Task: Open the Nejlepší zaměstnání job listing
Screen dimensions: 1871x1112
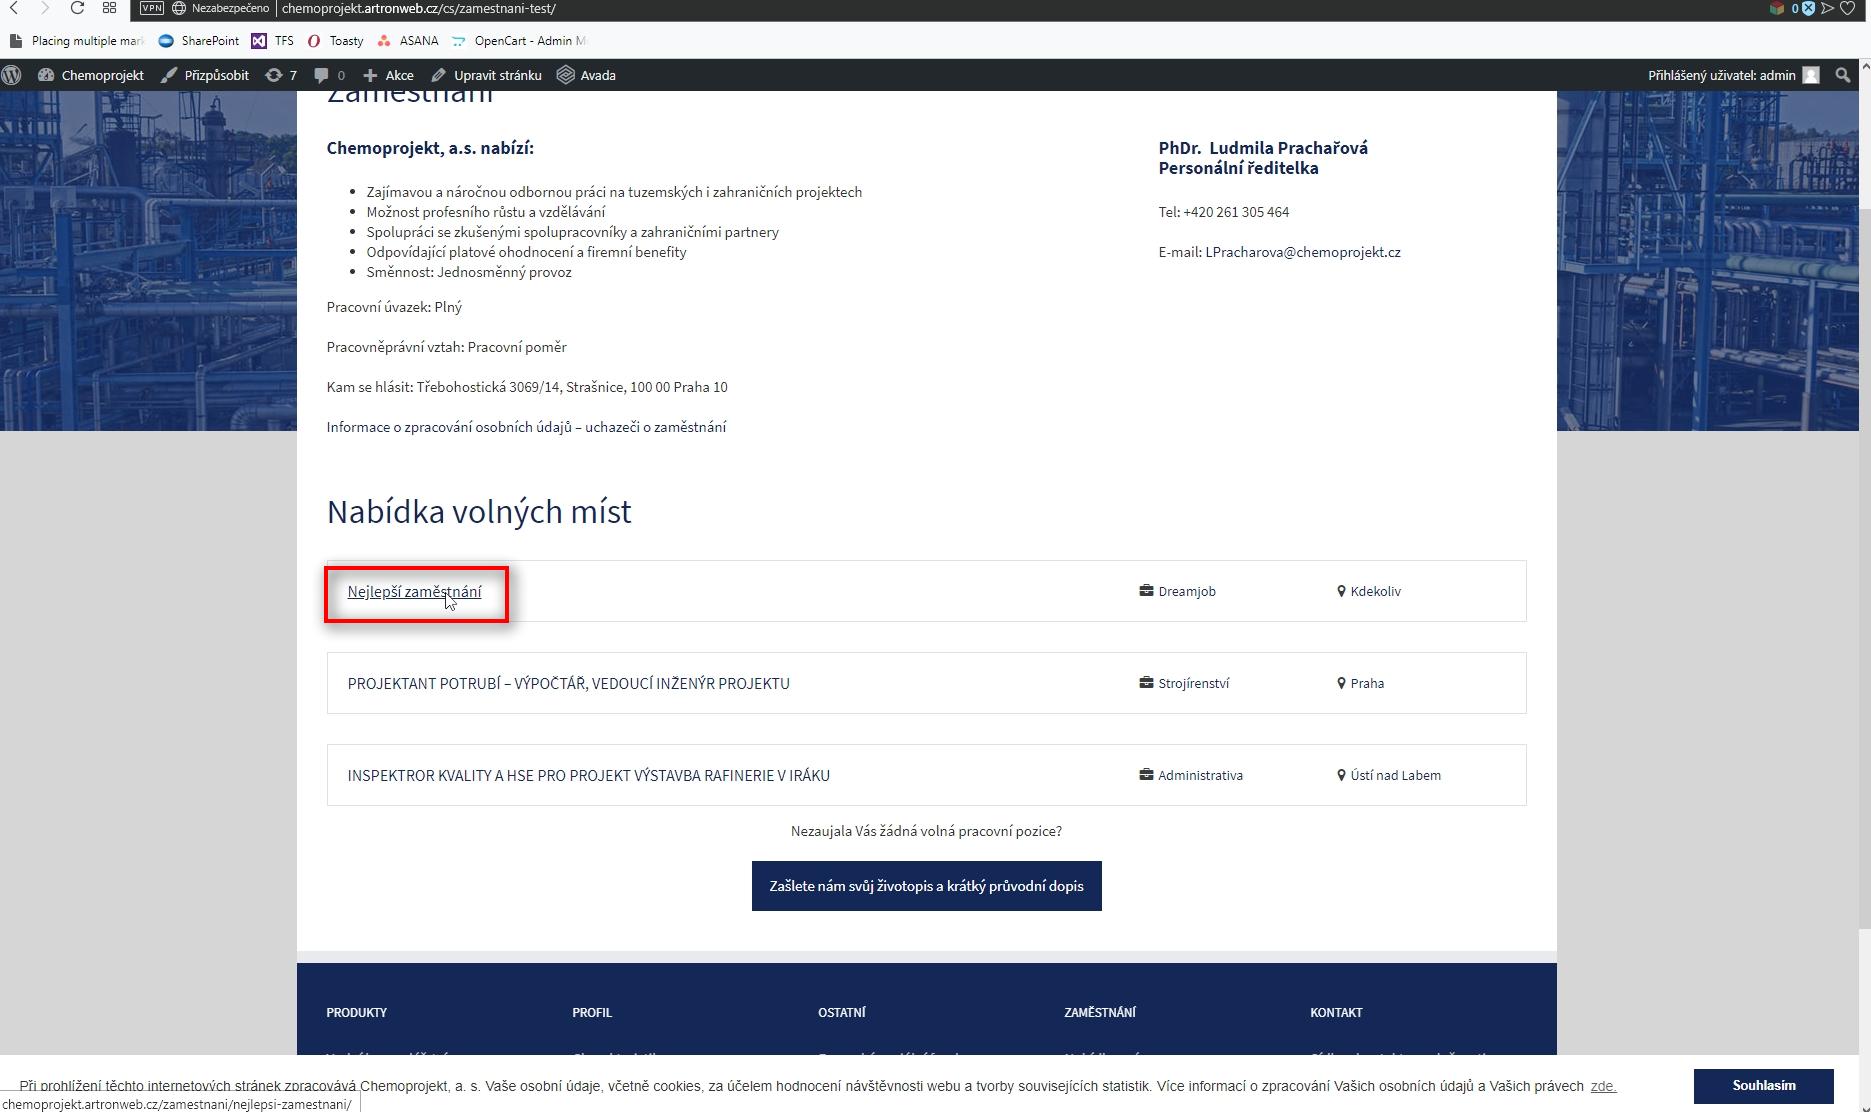Action: 414,591
